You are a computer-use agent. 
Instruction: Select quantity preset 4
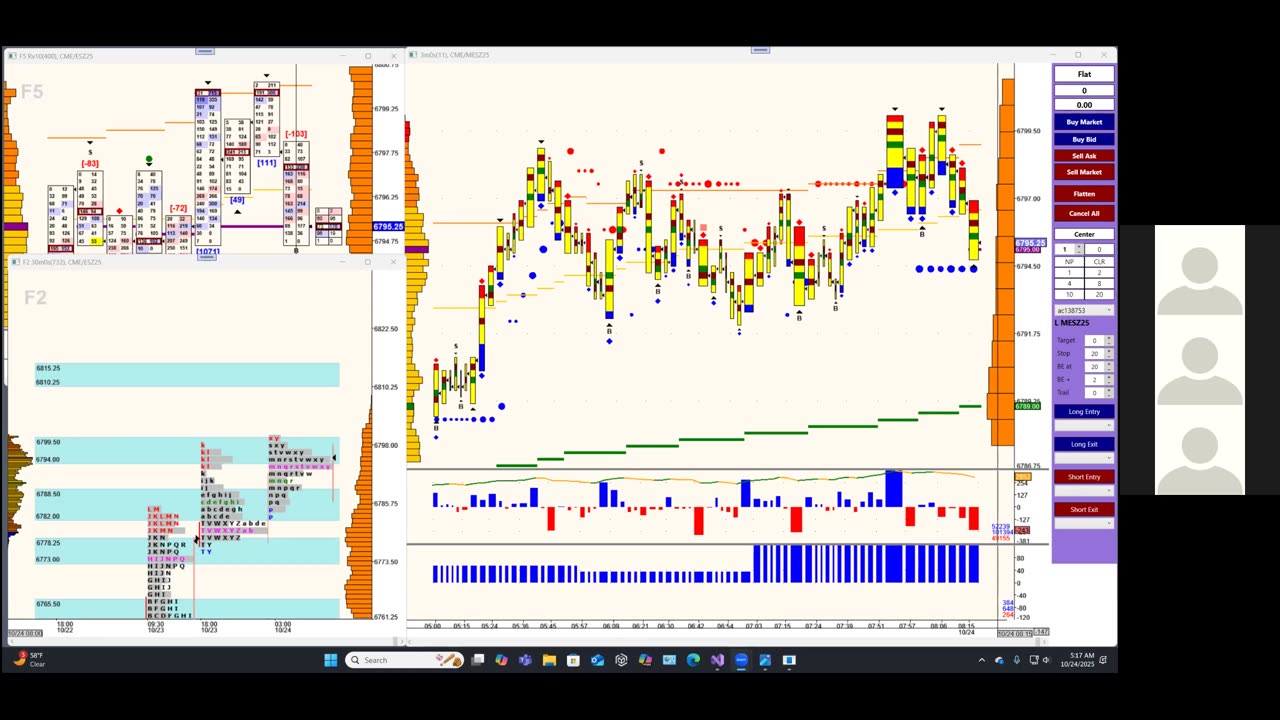(x=1069, y=283)
